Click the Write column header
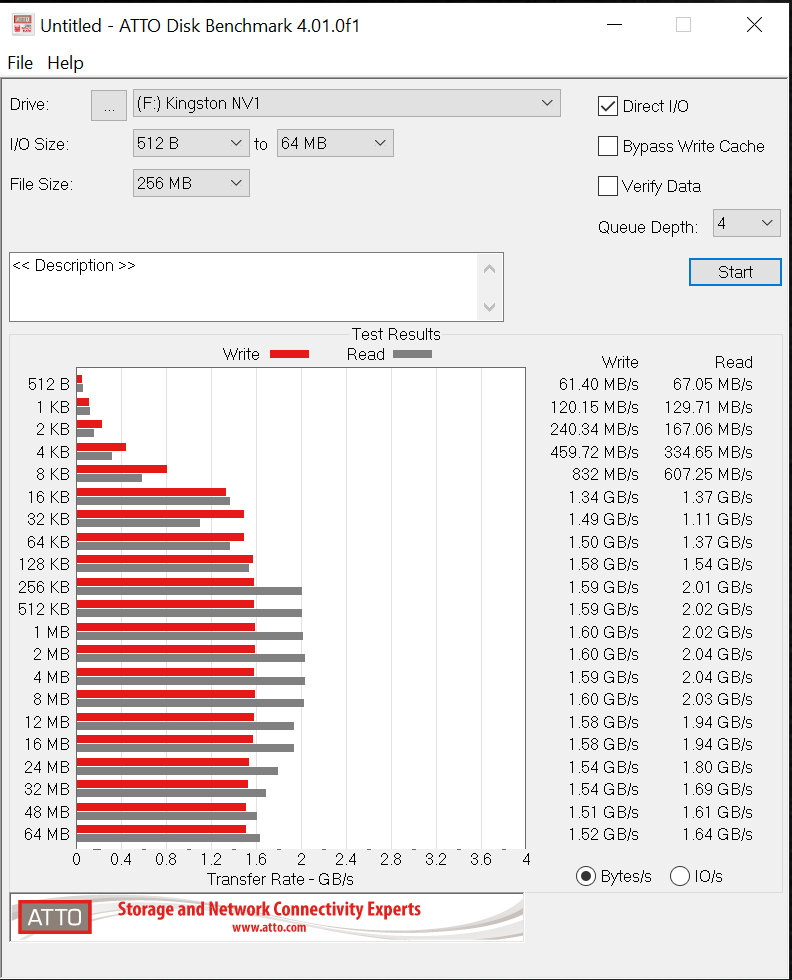792x980 pixels. [x=619, y=362]
